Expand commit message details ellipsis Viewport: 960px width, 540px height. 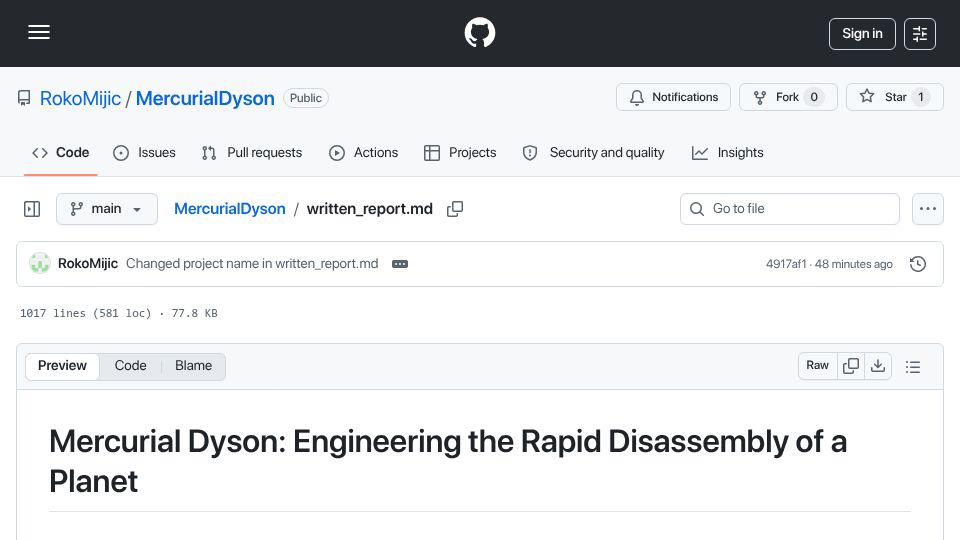pos(400,264)
